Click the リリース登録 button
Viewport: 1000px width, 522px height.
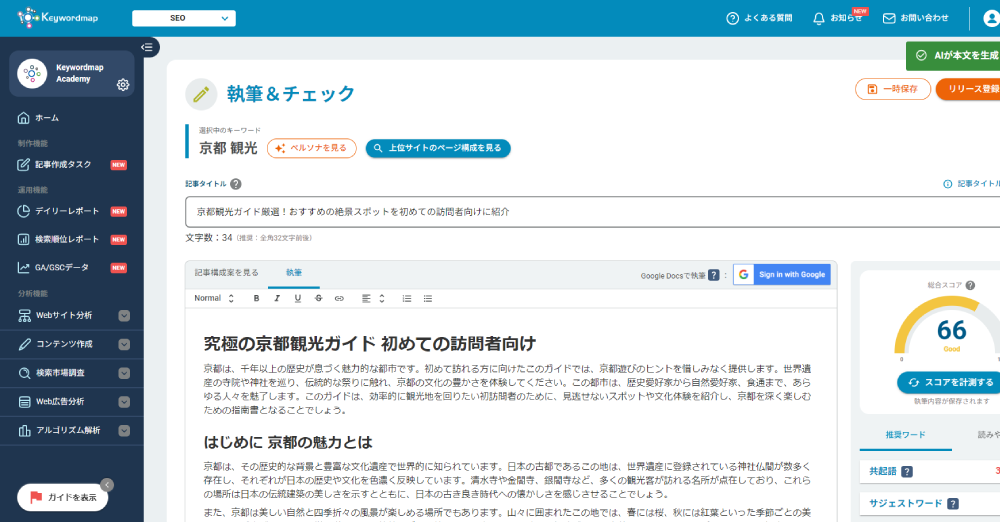click(968, 89)
